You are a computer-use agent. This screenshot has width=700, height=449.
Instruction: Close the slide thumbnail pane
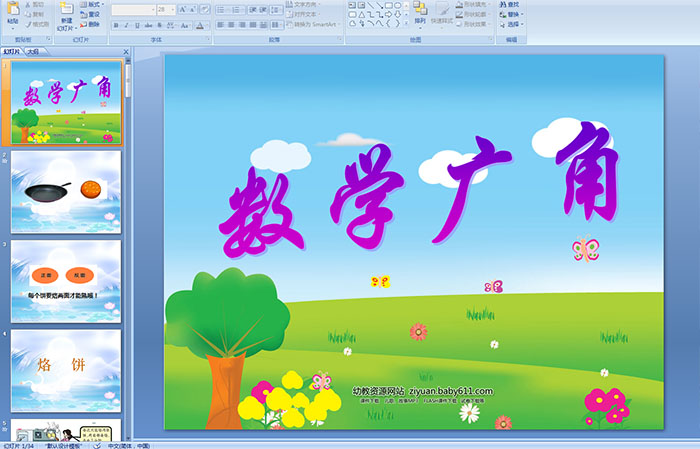click(126, 52)
